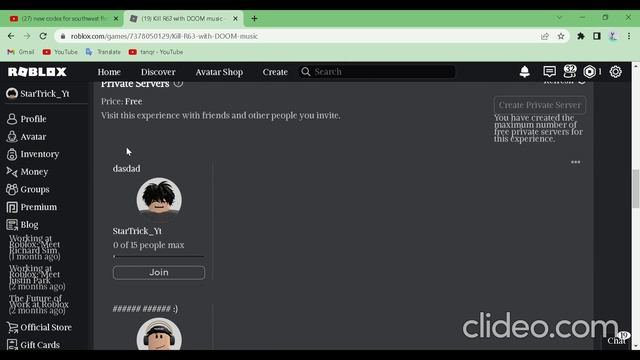
Task: Open the messages chat icon
Action: click(x=549, y=72)
